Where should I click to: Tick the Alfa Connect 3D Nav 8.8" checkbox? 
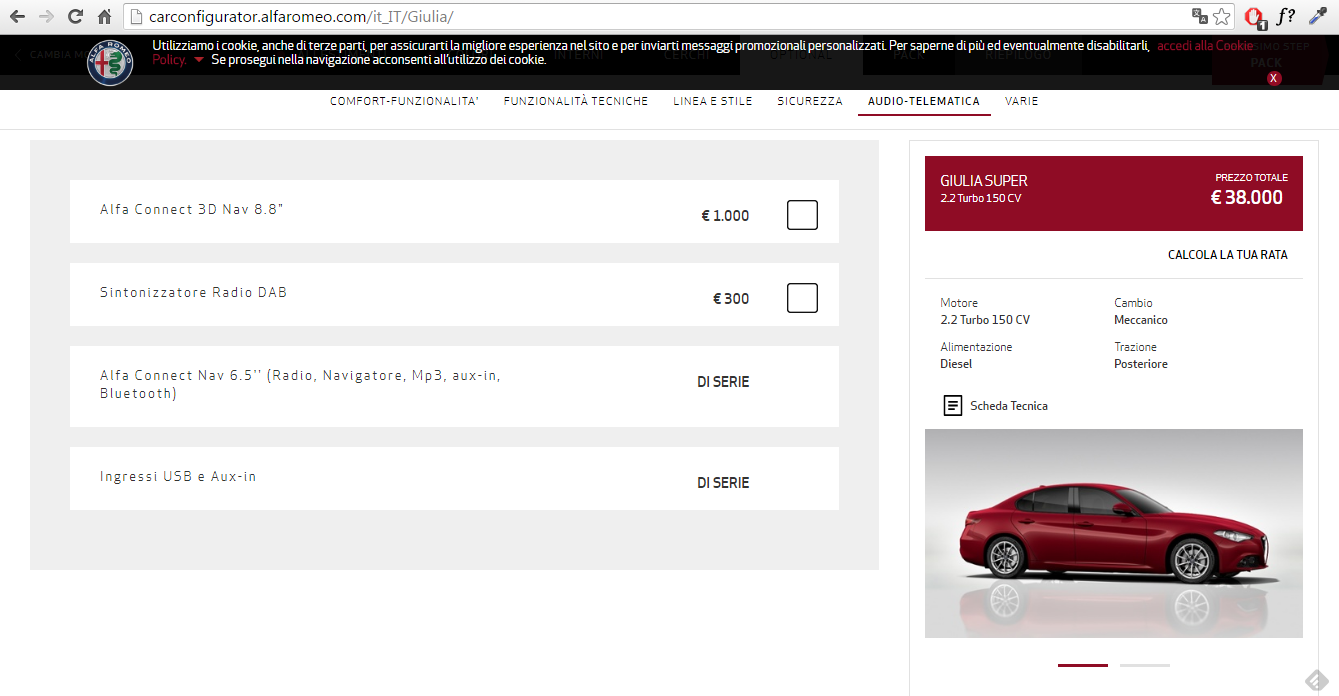click(x=802, y=215)
